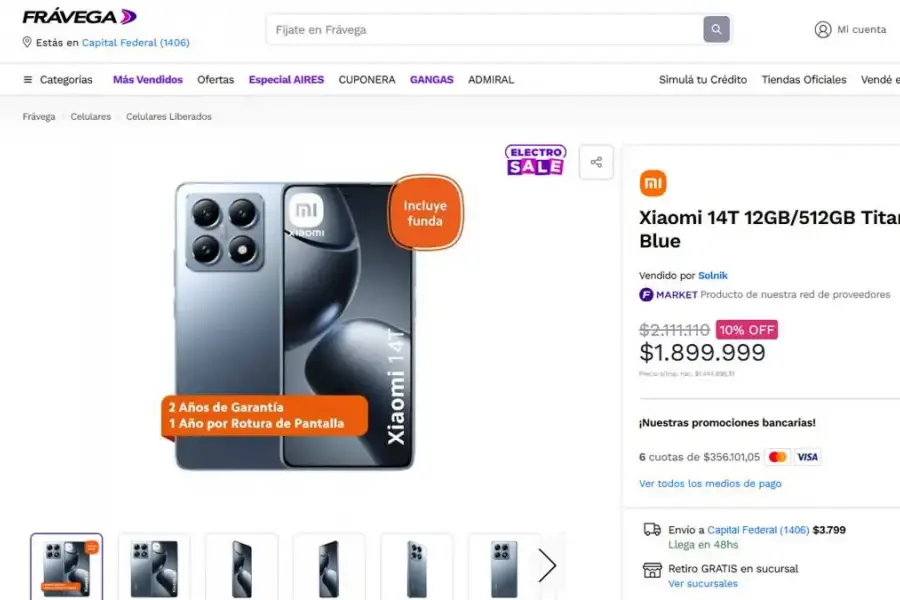Click the MARKET badge icon
This screenshot has width=900, height=600.
647,294
